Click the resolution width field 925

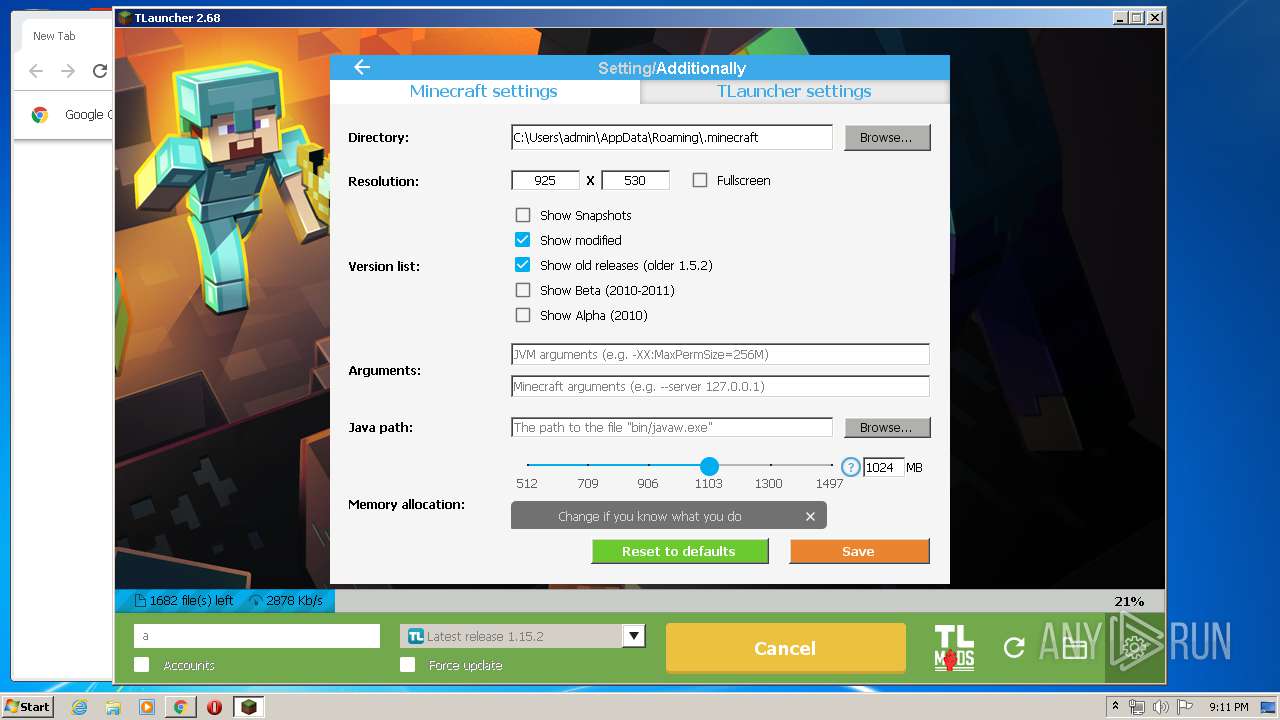[545, 180]
